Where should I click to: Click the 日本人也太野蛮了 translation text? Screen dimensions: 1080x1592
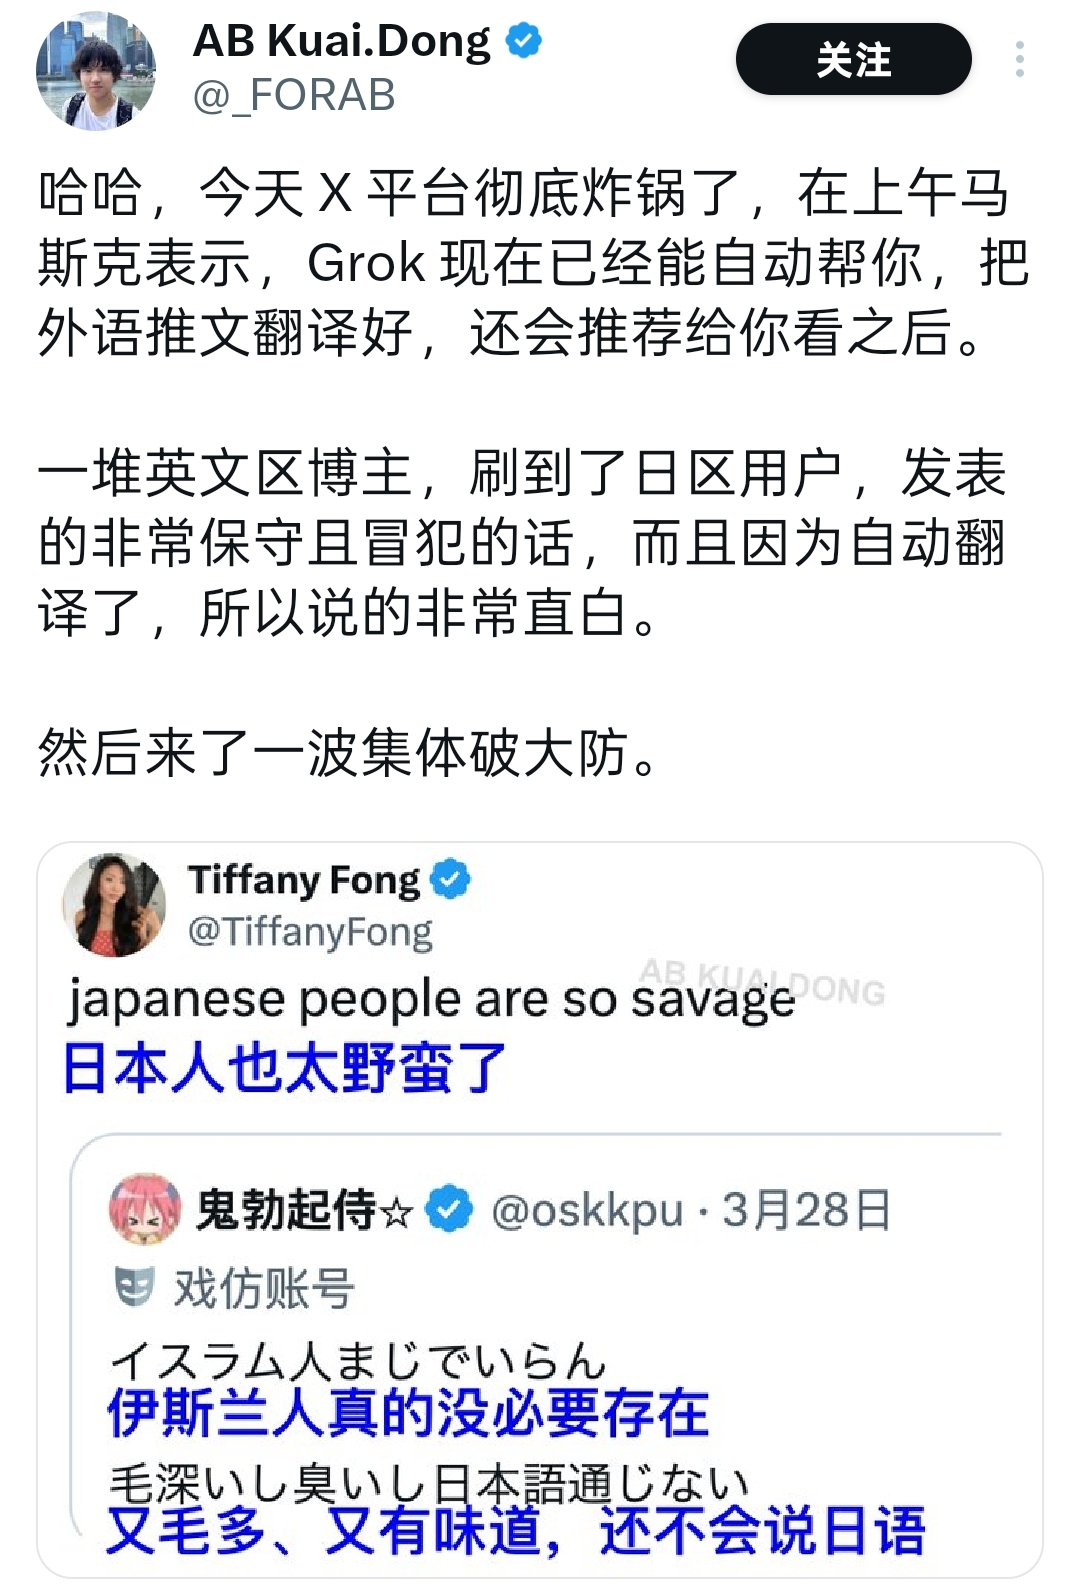[x=285, y=1068]
